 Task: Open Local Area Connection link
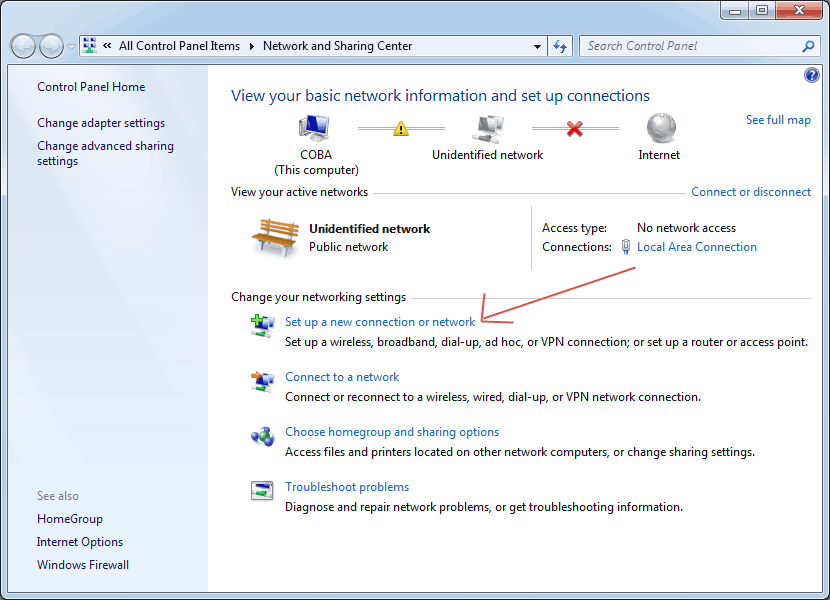click(x=697, y=247)
